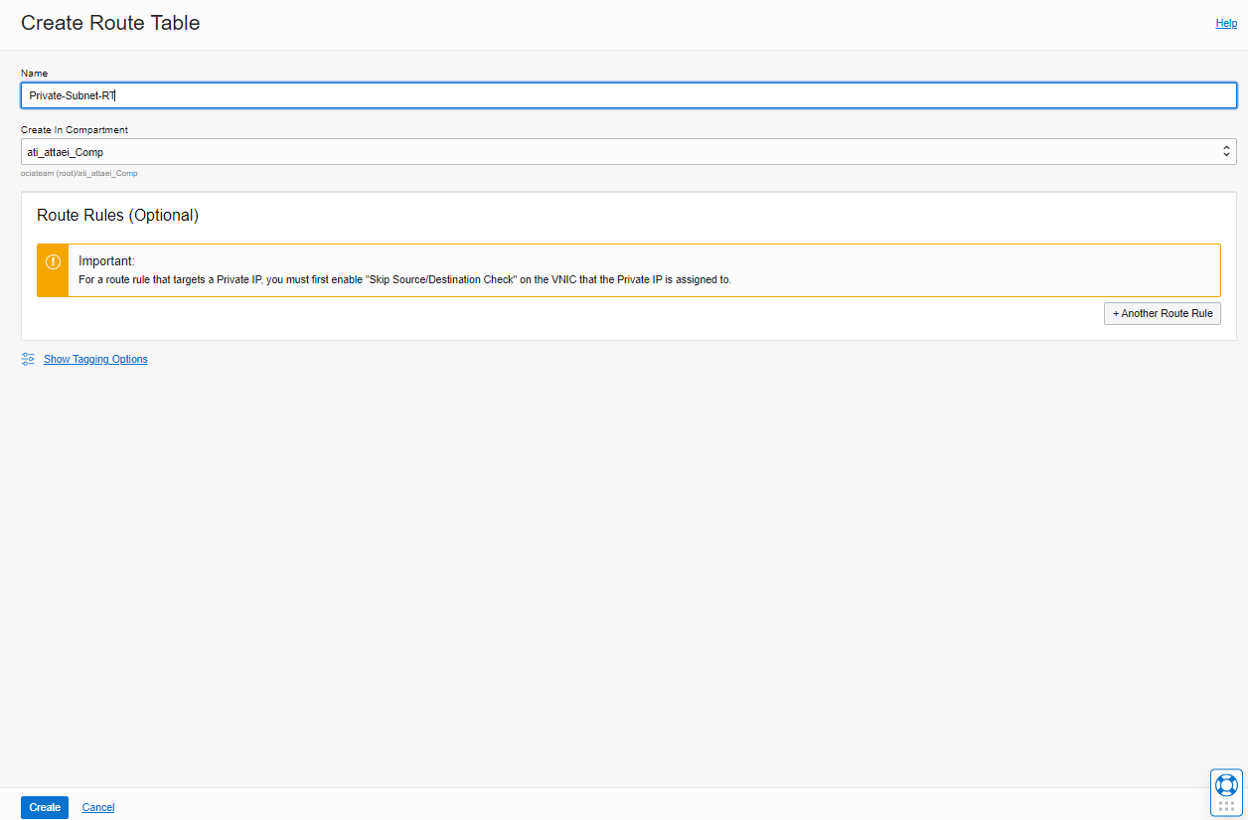Image resolution: width=1251 pixels, height=820 pixels.
Task: Click the up-down arrows in compartment selector
Action: coord(1226,152)
